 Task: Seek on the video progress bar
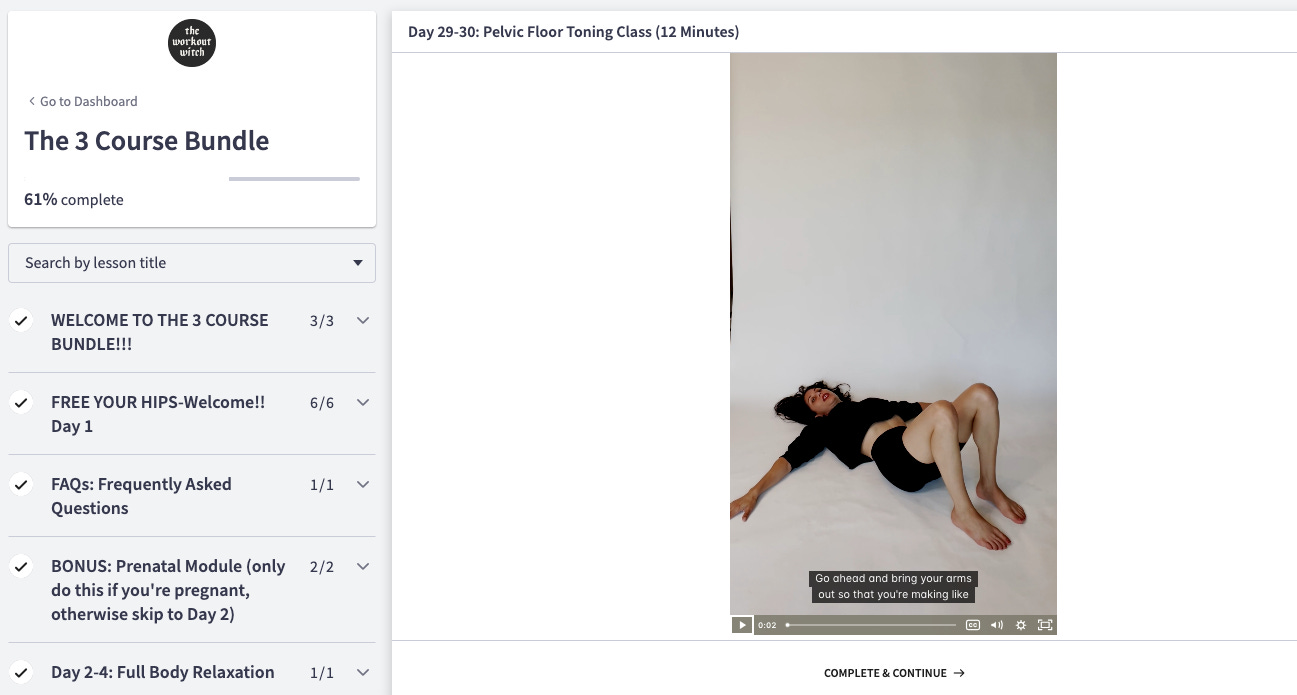pos(871,625)
